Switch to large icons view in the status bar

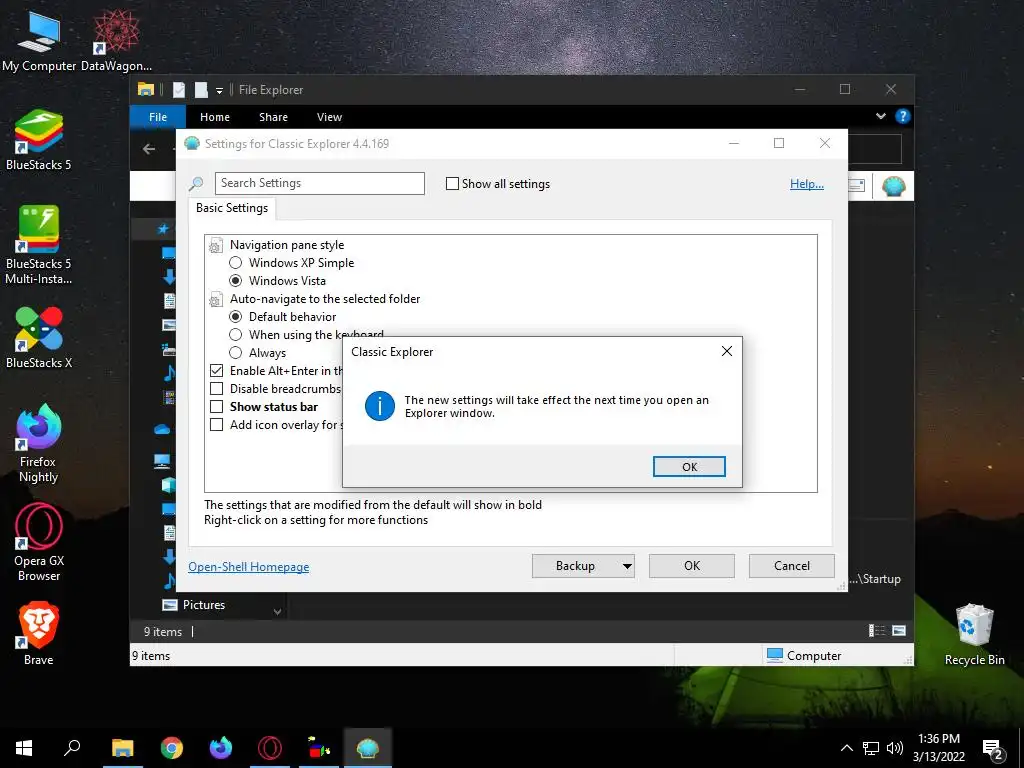pyautogui.click(x=899, y=630)
